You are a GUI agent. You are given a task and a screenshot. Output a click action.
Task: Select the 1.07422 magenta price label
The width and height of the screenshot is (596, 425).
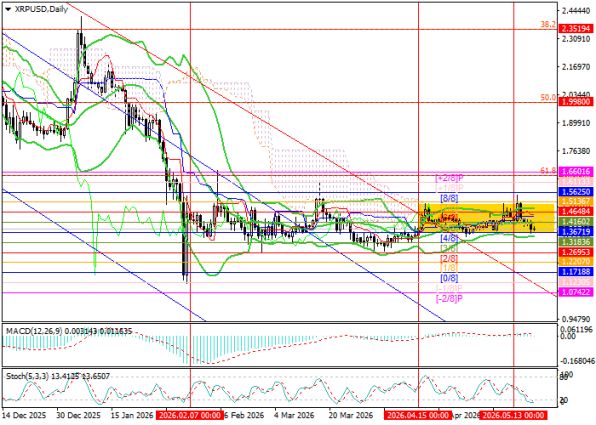(576, 292)
